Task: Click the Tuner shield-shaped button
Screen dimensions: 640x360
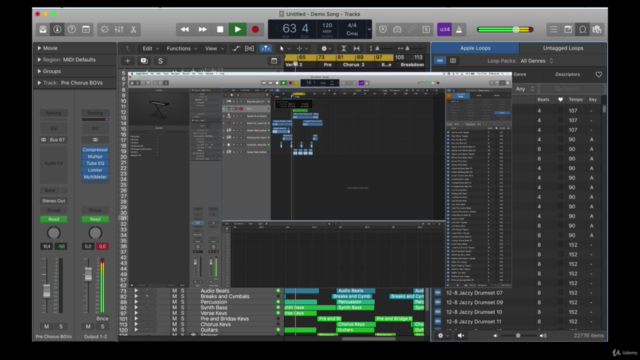Action: (x=383, y=29)
